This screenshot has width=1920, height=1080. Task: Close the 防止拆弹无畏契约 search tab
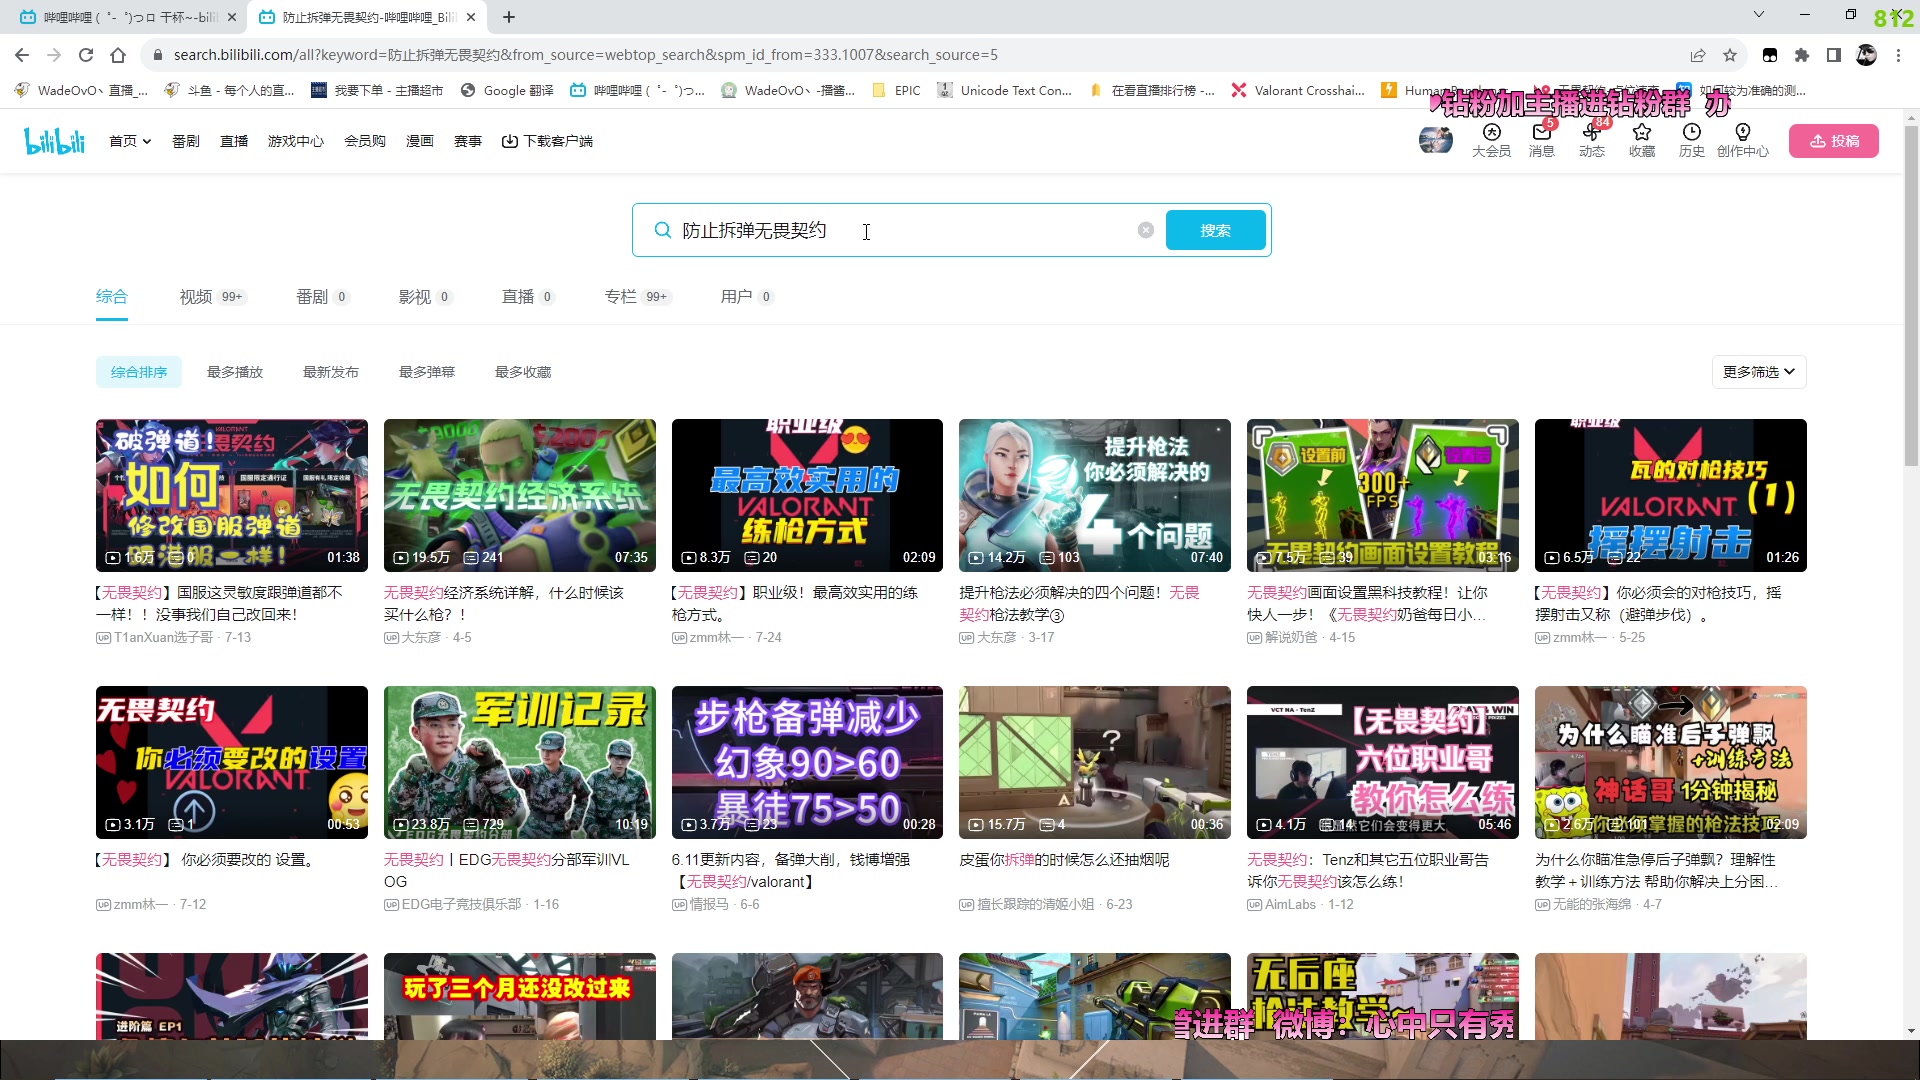pyautogui.click(x=471, y=17)
